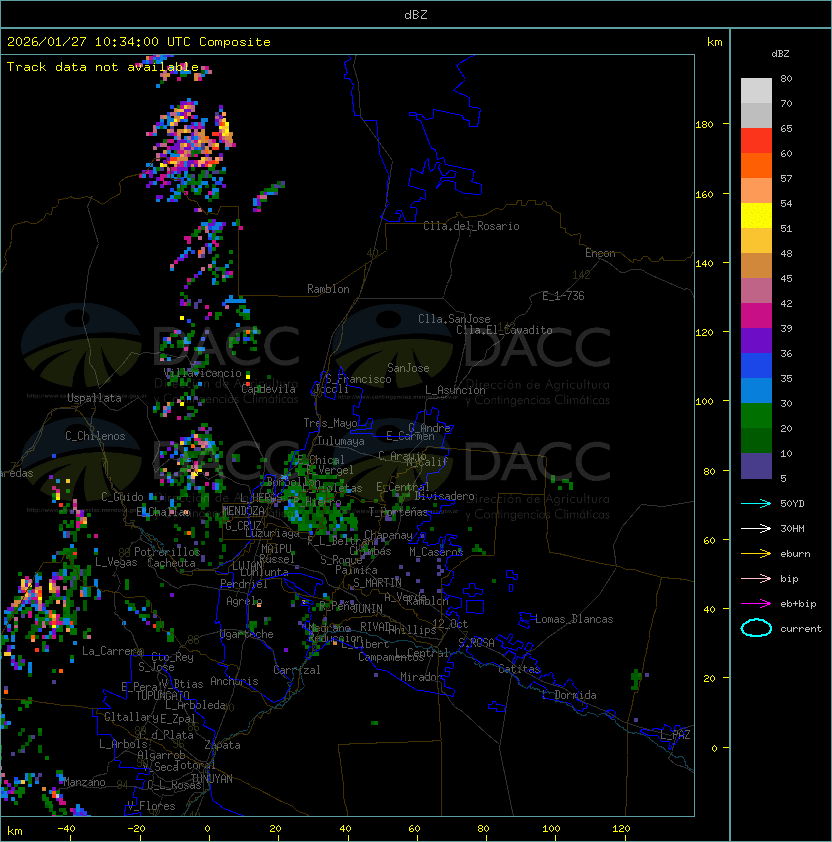Viewport: 832px width, 842px height.
Task: Select the yellow eburn arrow symbol
Action: click(x=756, y=554)
